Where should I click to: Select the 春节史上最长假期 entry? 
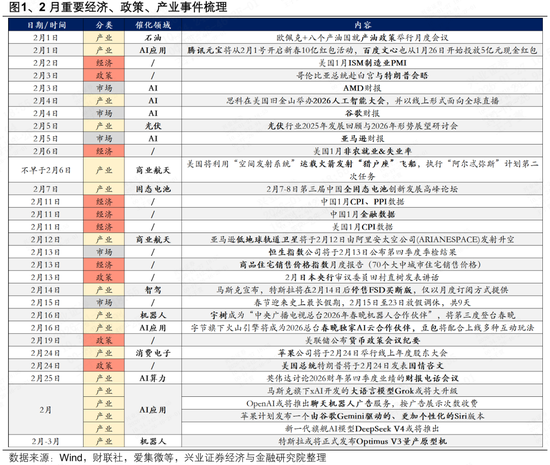362,303
